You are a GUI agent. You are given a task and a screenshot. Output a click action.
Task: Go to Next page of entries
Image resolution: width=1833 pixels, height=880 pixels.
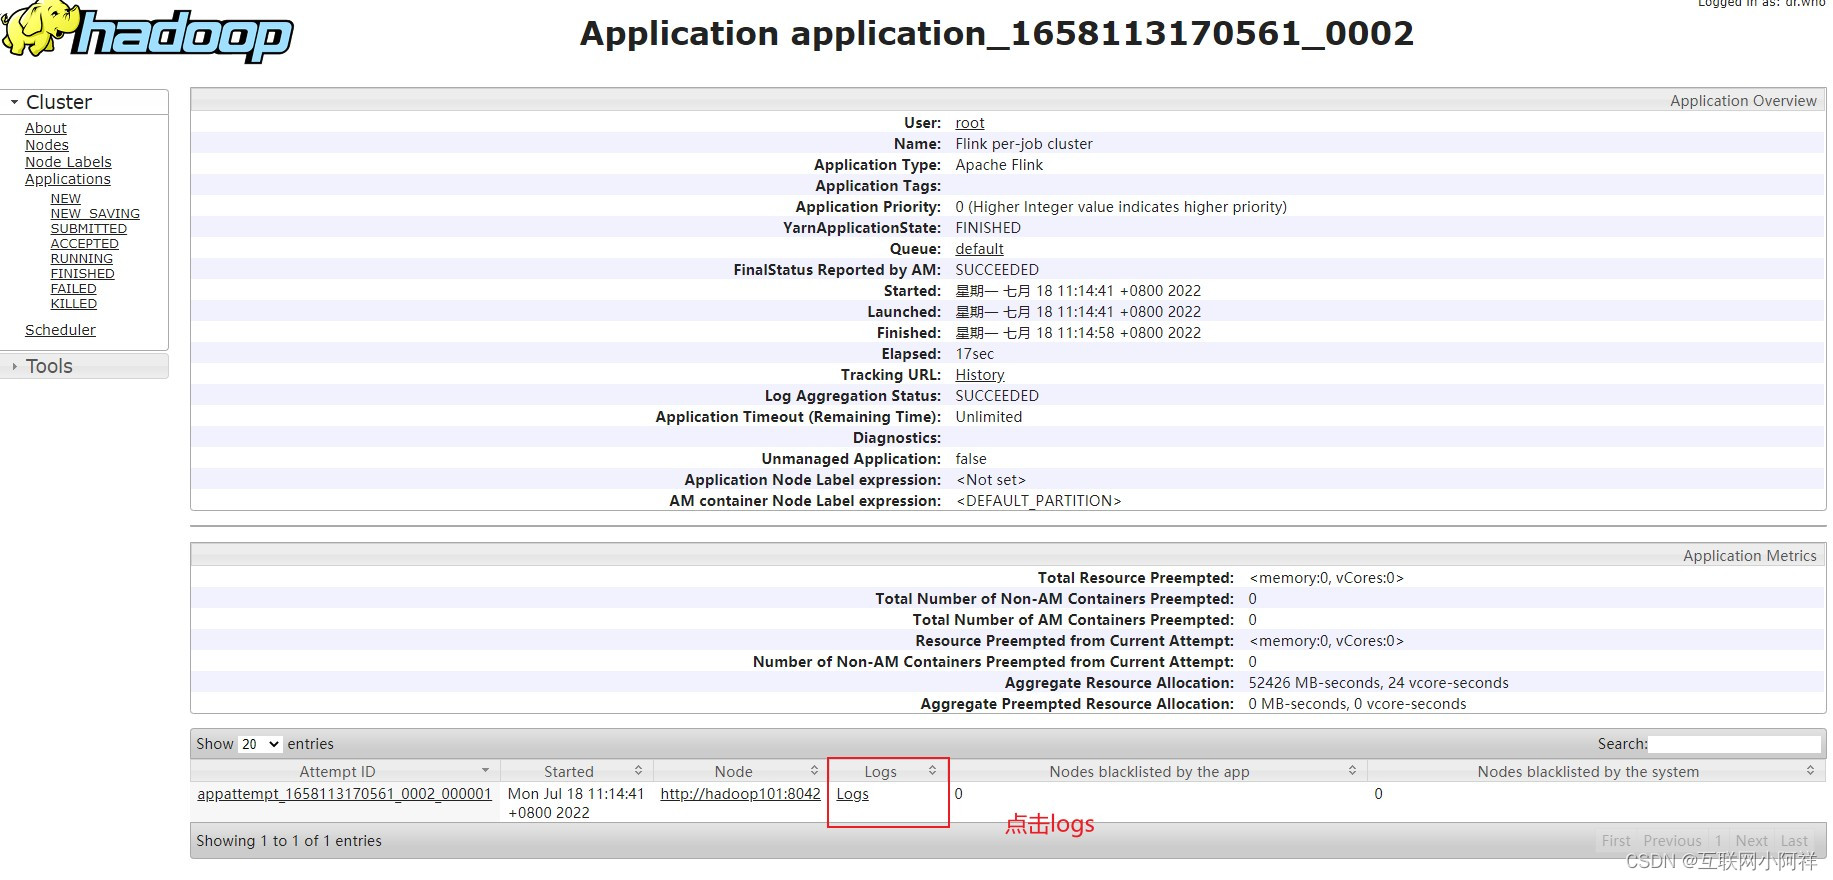coord(1751,841)
